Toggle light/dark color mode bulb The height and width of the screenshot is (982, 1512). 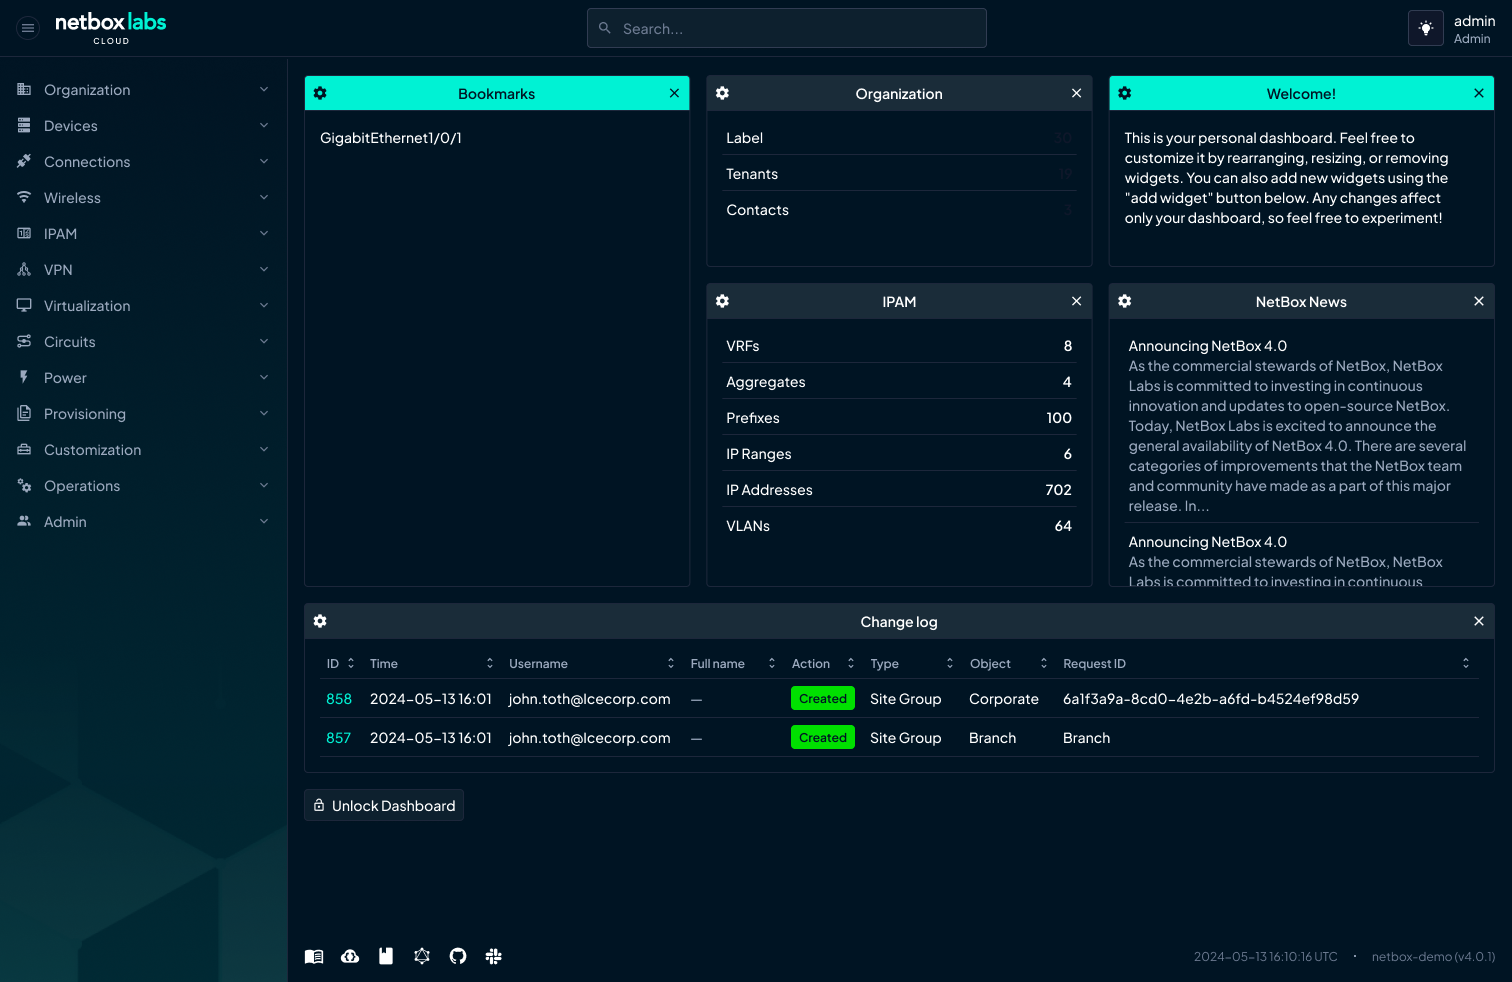1426,28
